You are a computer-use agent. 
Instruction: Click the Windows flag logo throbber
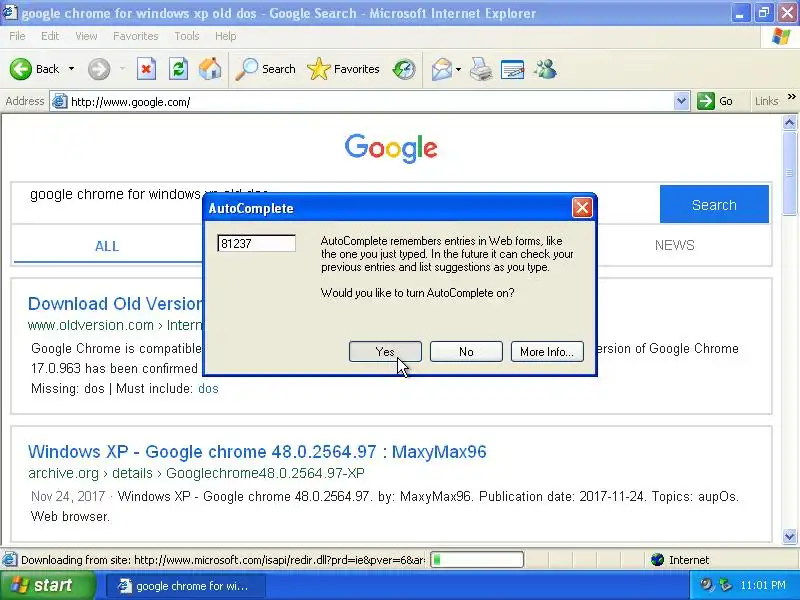click(781, 36)
